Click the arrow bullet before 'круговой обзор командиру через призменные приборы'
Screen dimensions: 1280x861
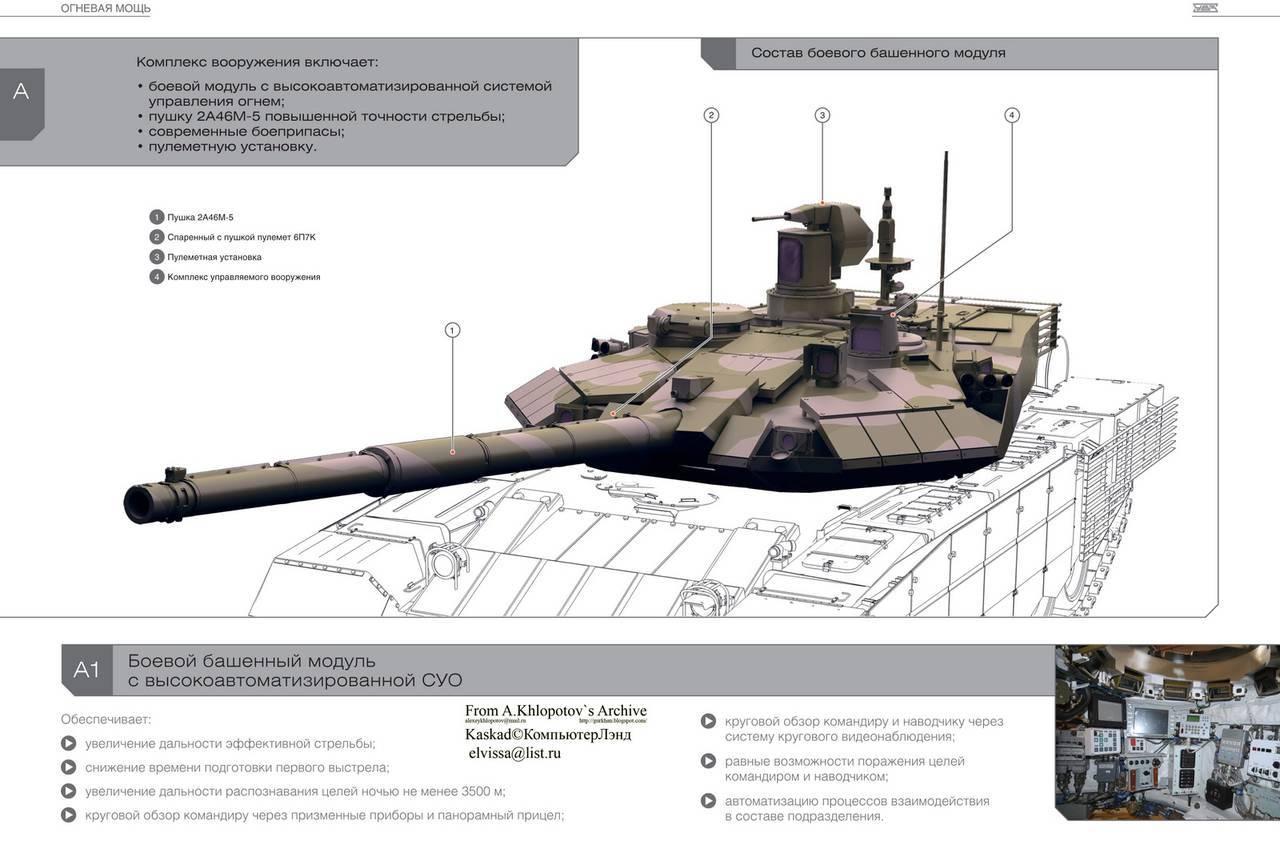(x=68, y=815)
